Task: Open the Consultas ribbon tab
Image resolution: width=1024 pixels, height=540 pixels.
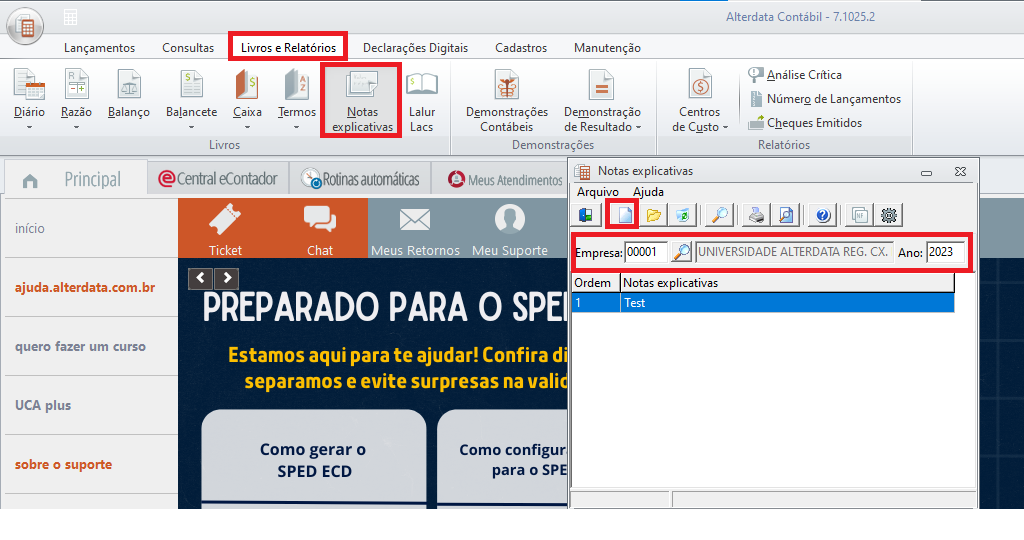Action: click(188, 48)
